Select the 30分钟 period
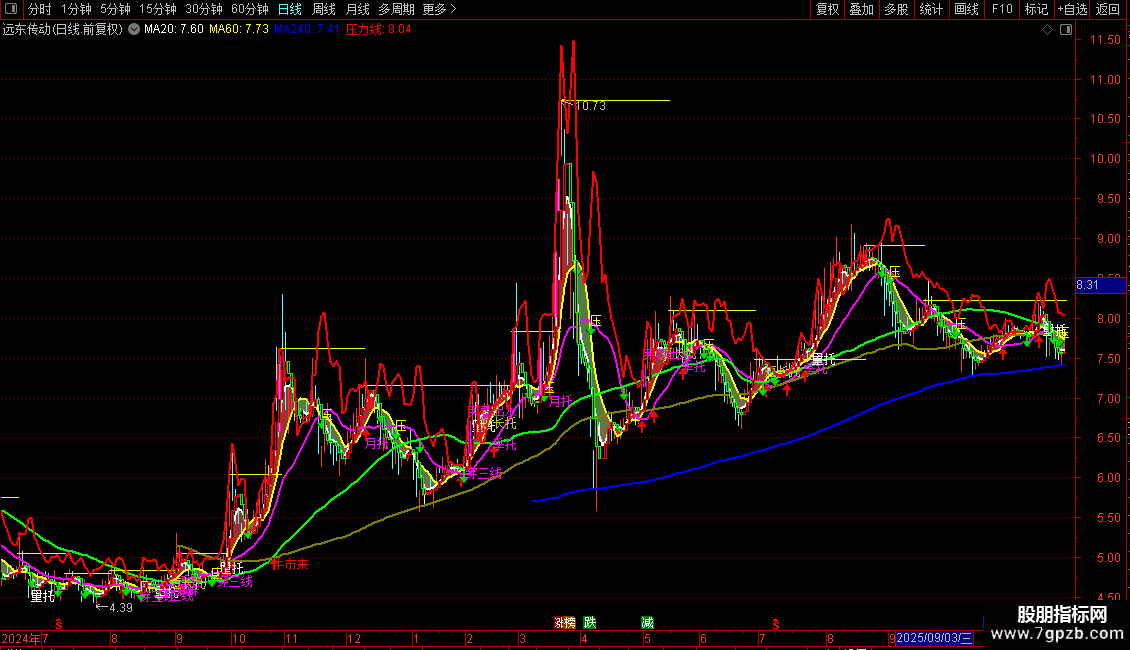Image resolution: width=1130 pixels, height=650 pixels. [204, 9]
